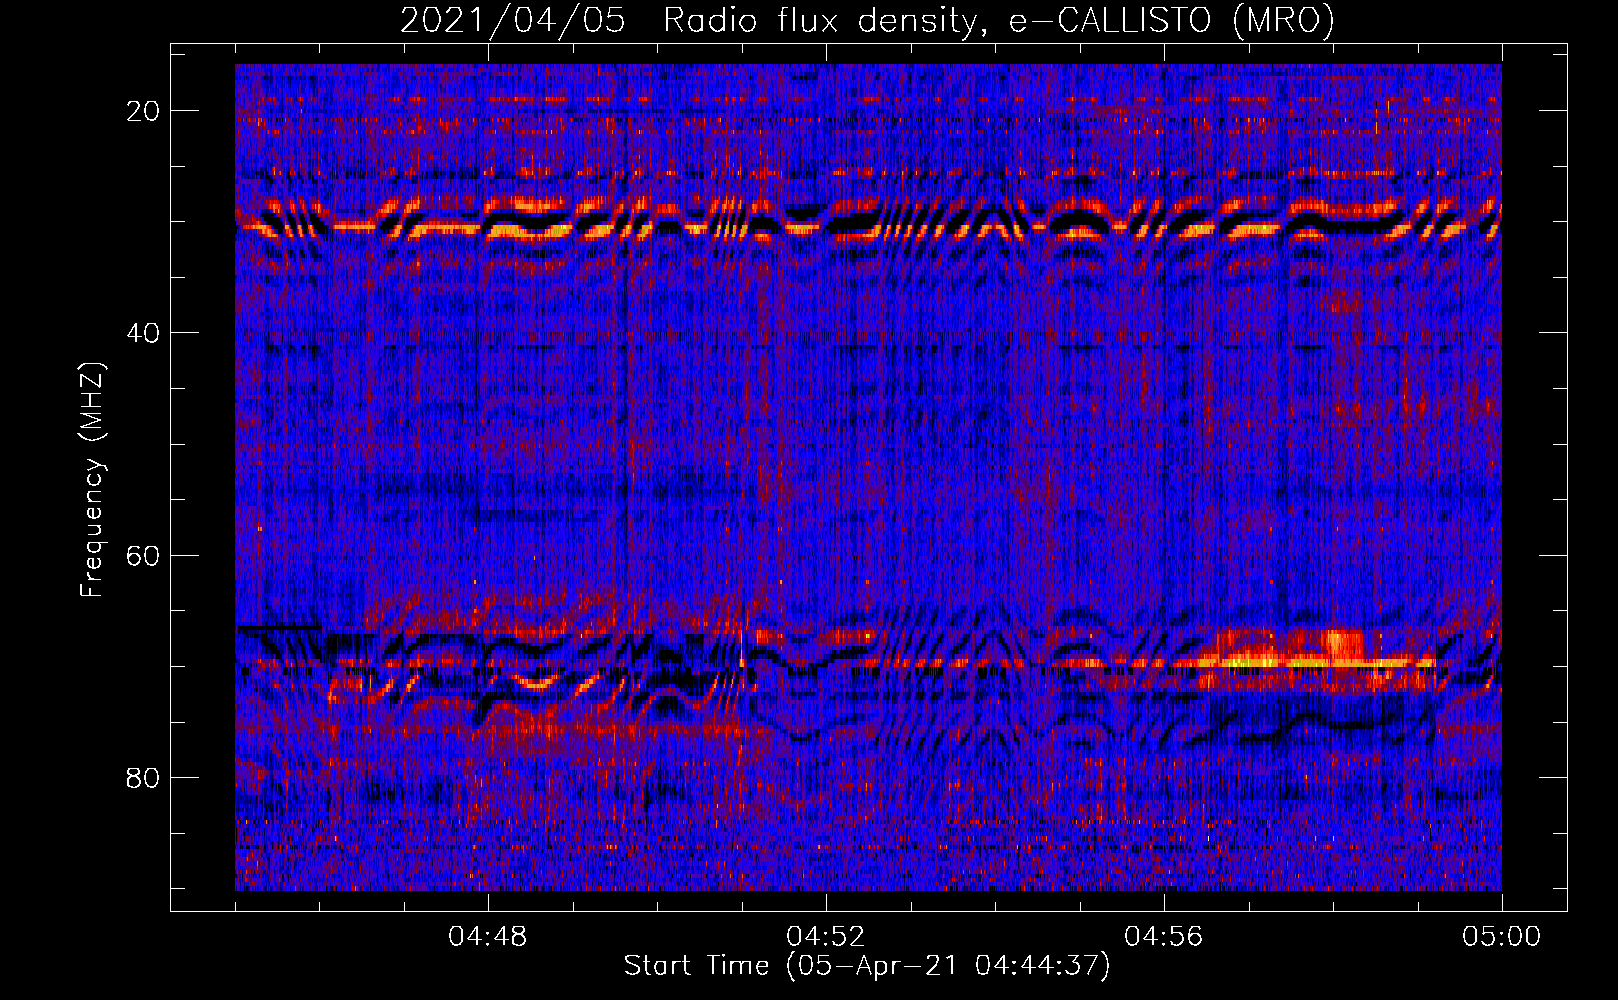The width and height of the screenshot is (1618, 1000).
Task: Click the 20 MHz frequency tick label
Action: pyautogui.click(x=143, y=111)
